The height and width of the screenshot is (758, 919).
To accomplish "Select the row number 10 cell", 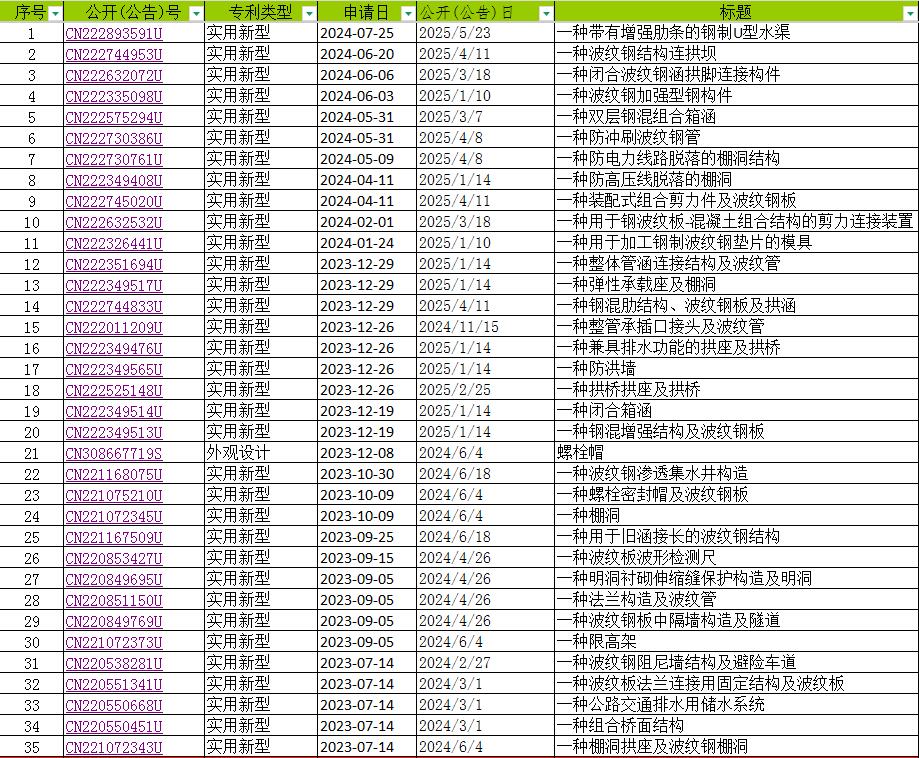I will (x=28, y=222).
